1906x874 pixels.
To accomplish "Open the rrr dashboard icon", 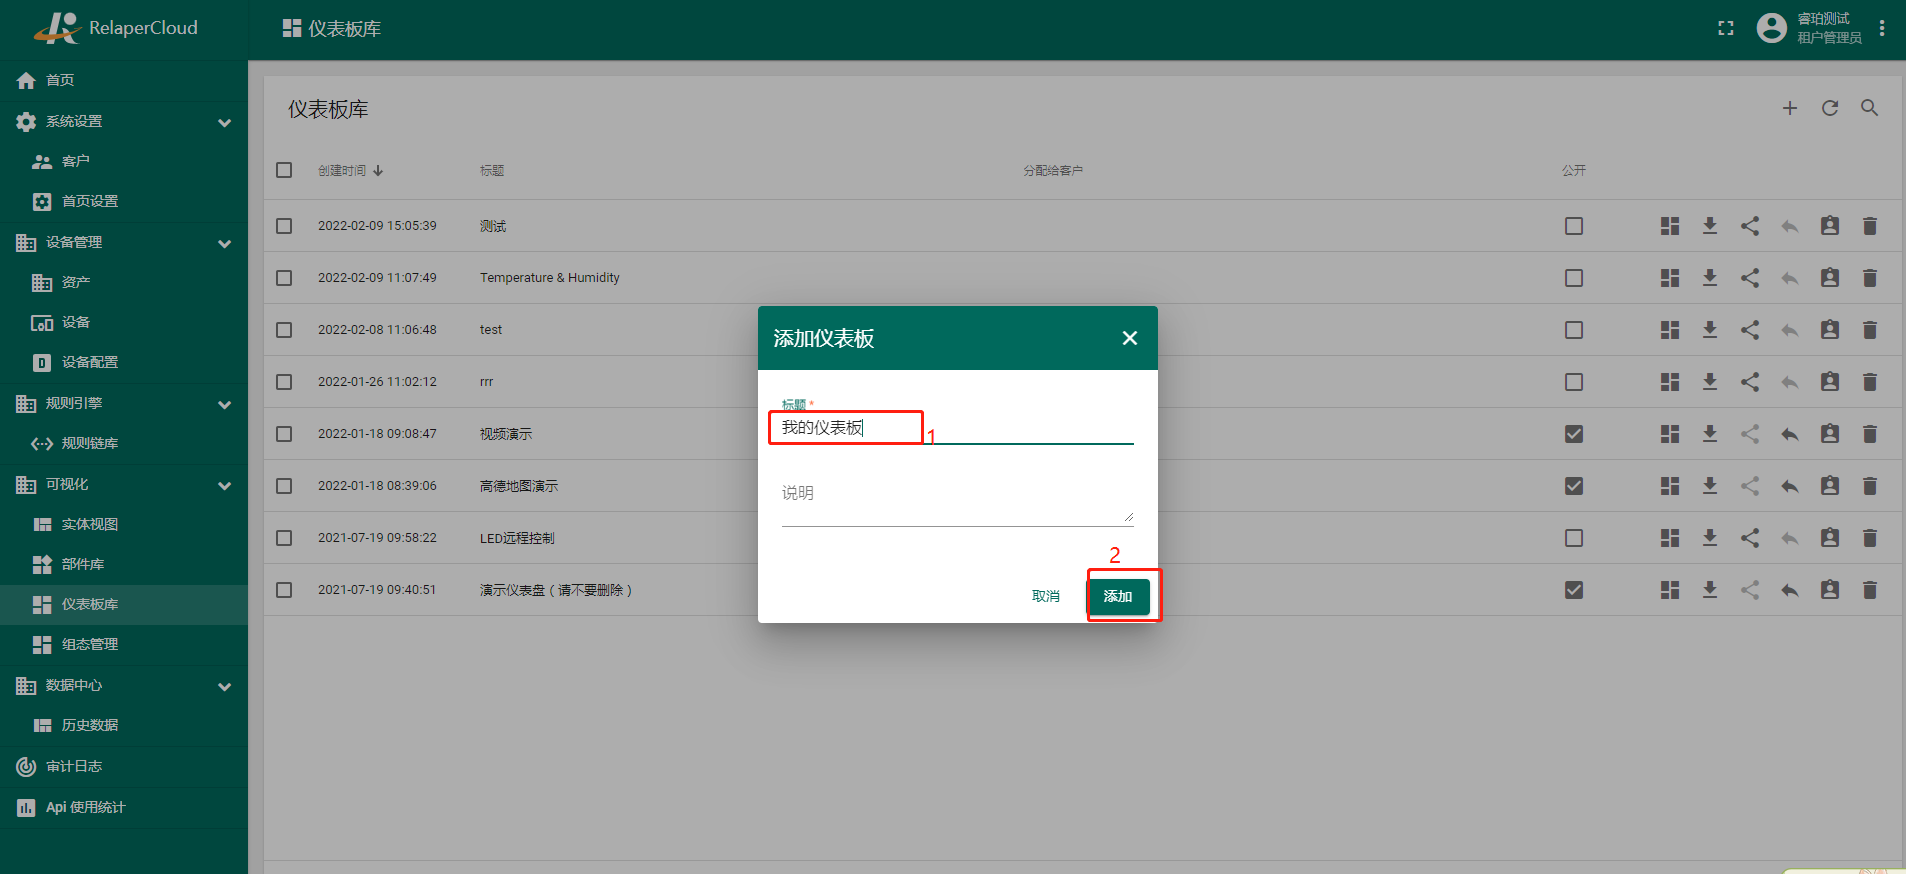I will 1670,382.
